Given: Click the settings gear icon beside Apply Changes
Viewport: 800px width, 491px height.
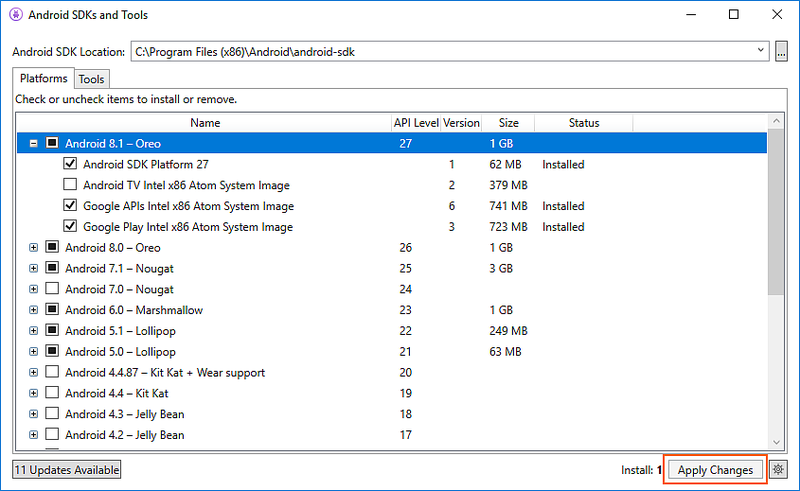Looking at the screenshot, I should [779, 470].
